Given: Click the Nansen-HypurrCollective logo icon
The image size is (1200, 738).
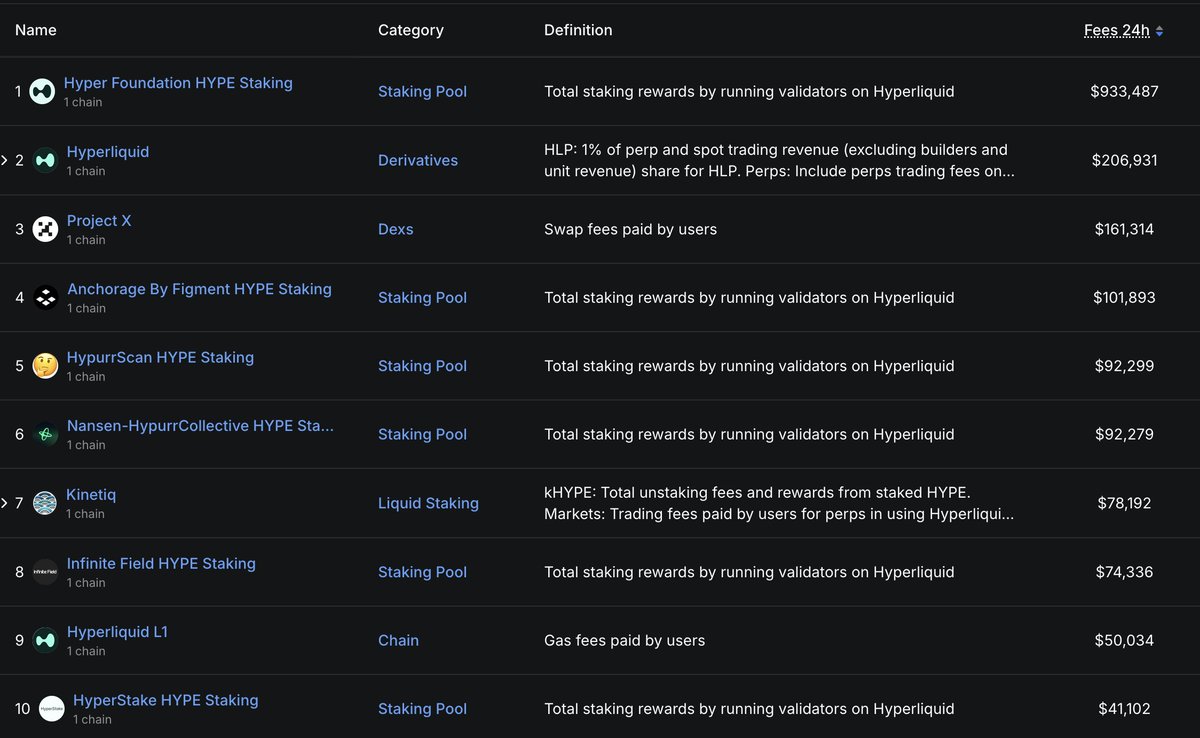Looking at the screenshot, I should [x=45, y=434].
